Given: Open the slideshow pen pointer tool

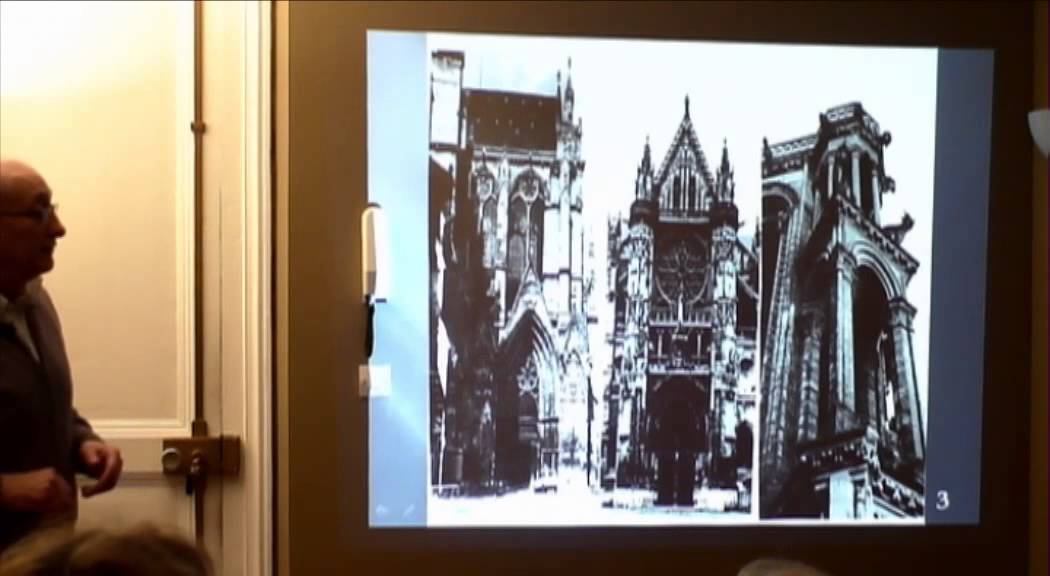Looking at the screenshot, I should [408, 510].
